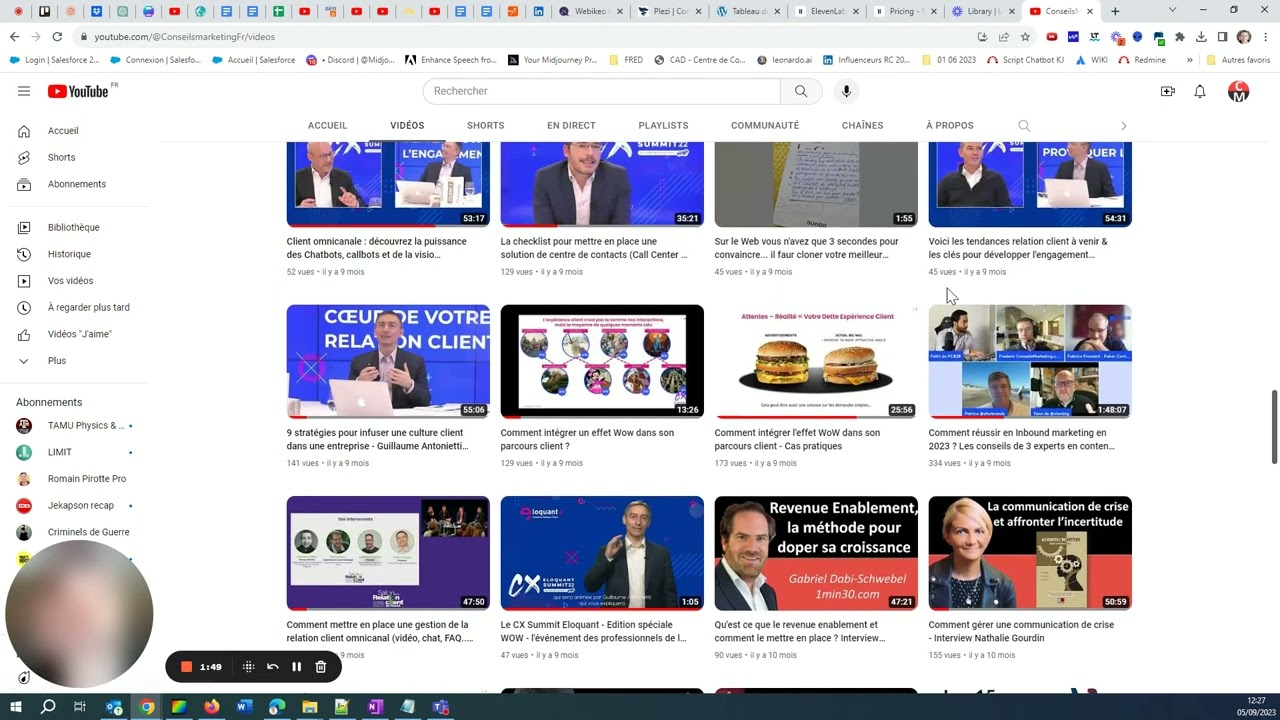1280x720 pixels.
Task: Open Inbound marketing 1:48:07 thumbnail
Action: [1030, 361]
